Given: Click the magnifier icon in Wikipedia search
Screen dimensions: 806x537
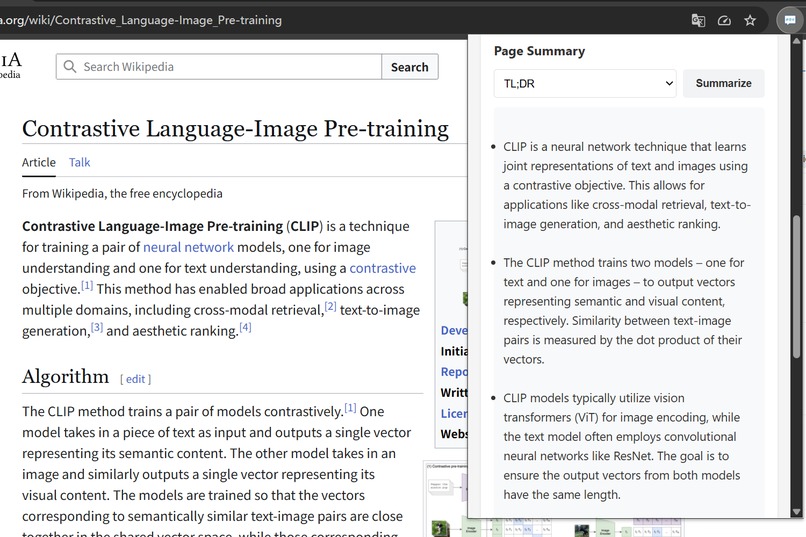Looking at the screenshot, I should [x=69, y=67].
